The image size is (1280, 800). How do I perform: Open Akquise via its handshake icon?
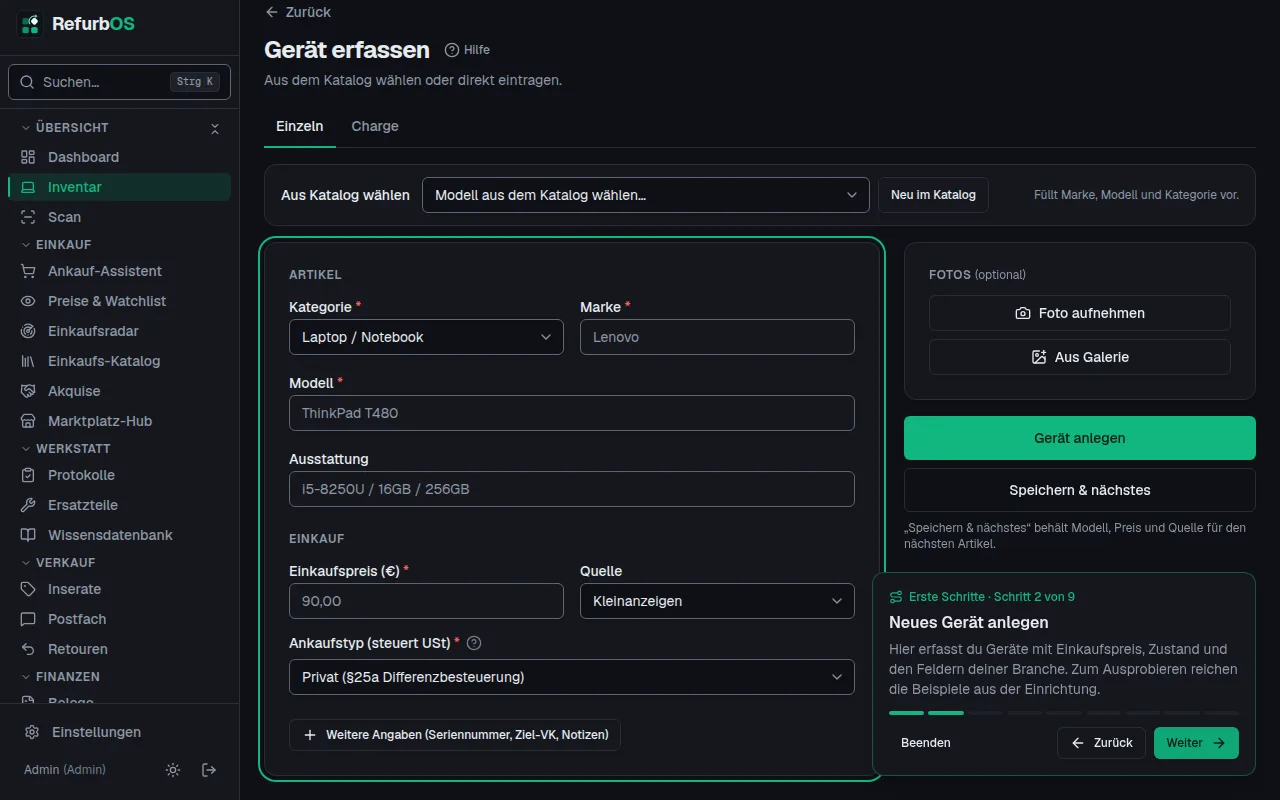pyautogui.click(x=28, y=391)
